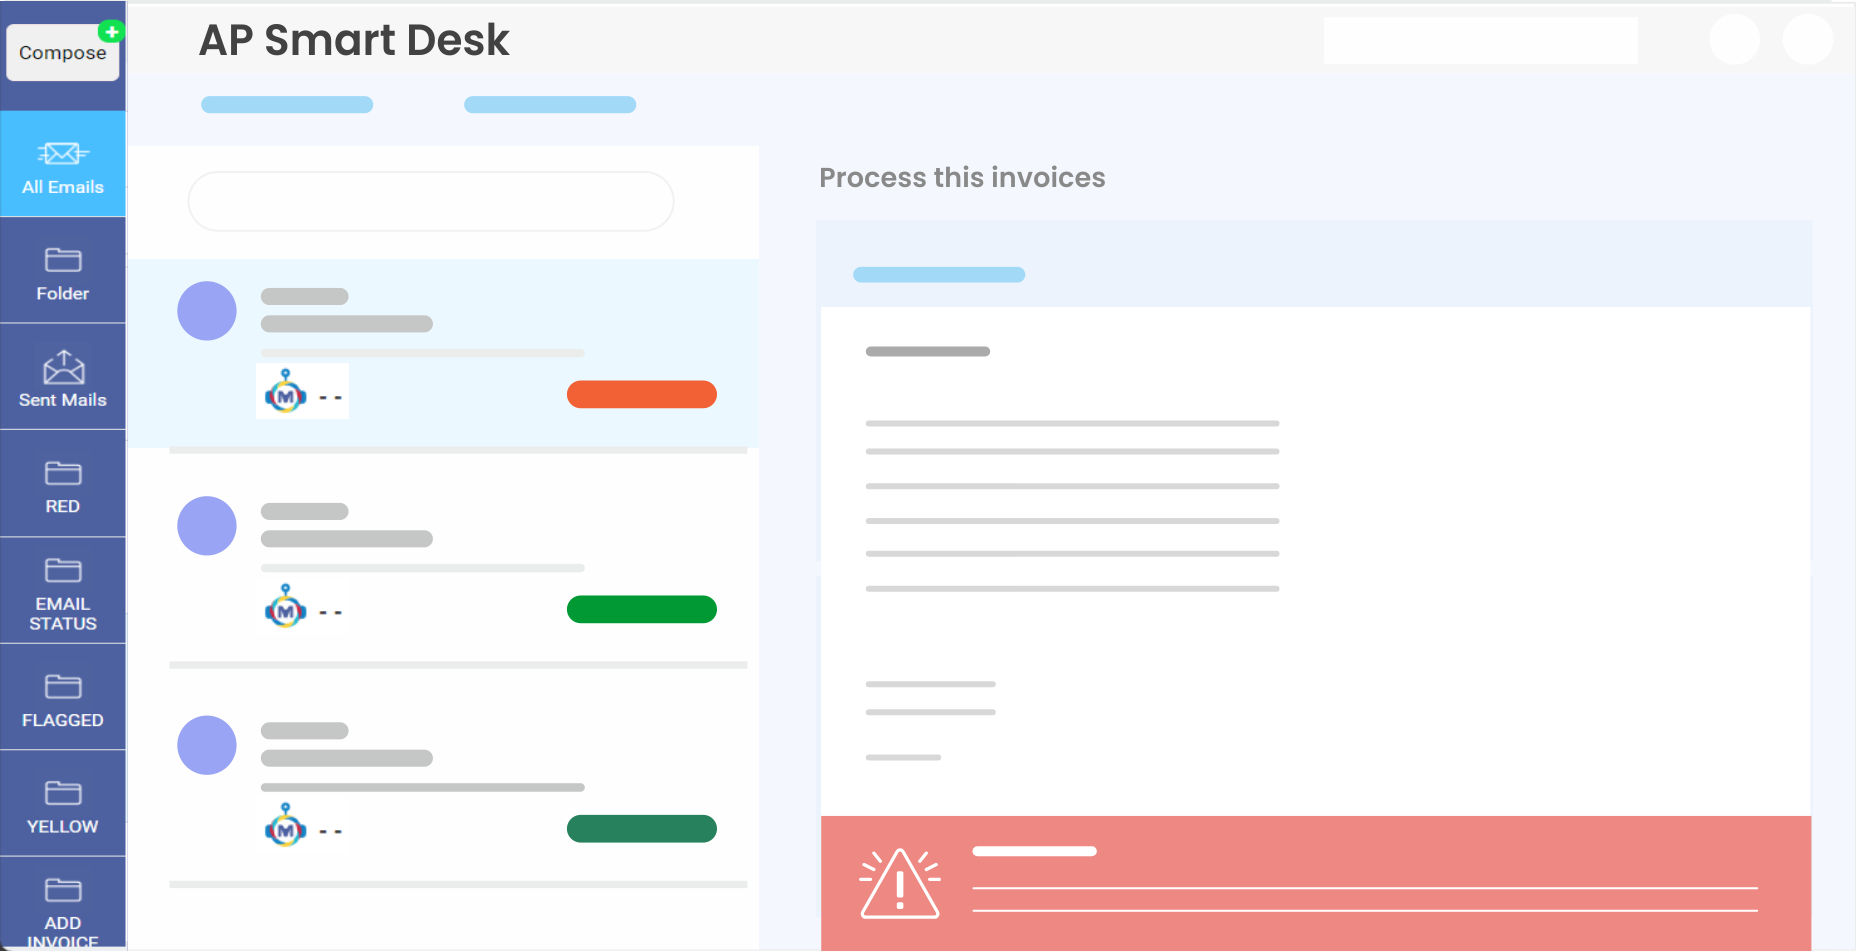Image resolution: width=1856 pixels, height=952 pixels.
Task: Click the warning triangle alert icon
Action: [x=900, y=885]
